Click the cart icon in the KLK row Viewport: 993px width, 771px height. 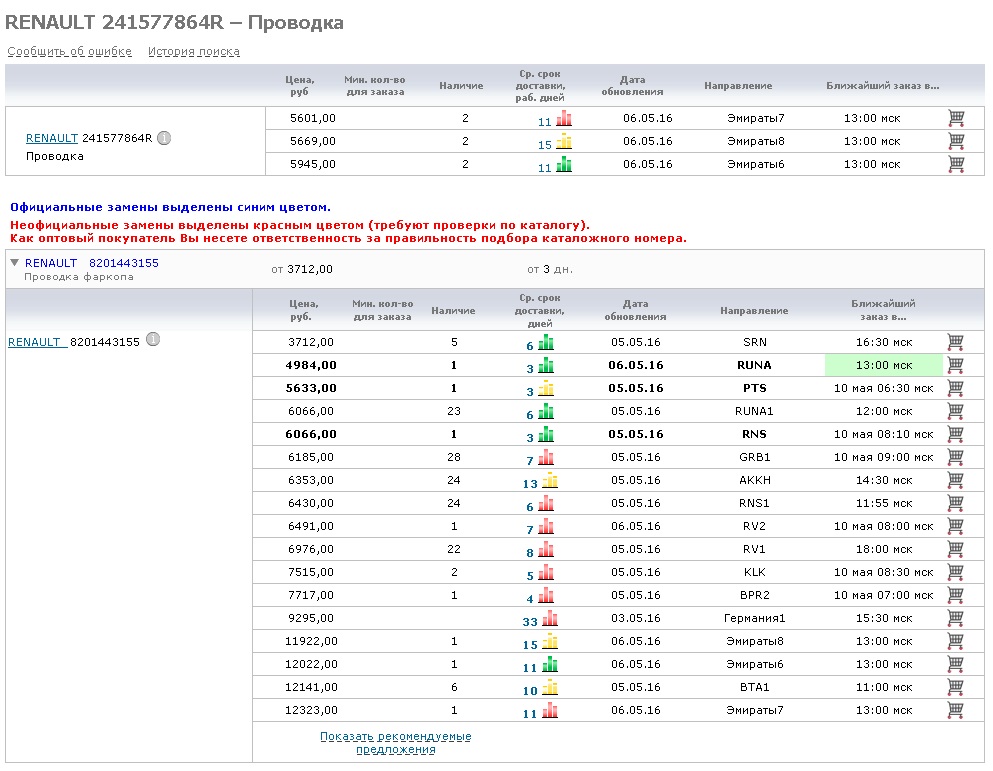coord(956,572)
